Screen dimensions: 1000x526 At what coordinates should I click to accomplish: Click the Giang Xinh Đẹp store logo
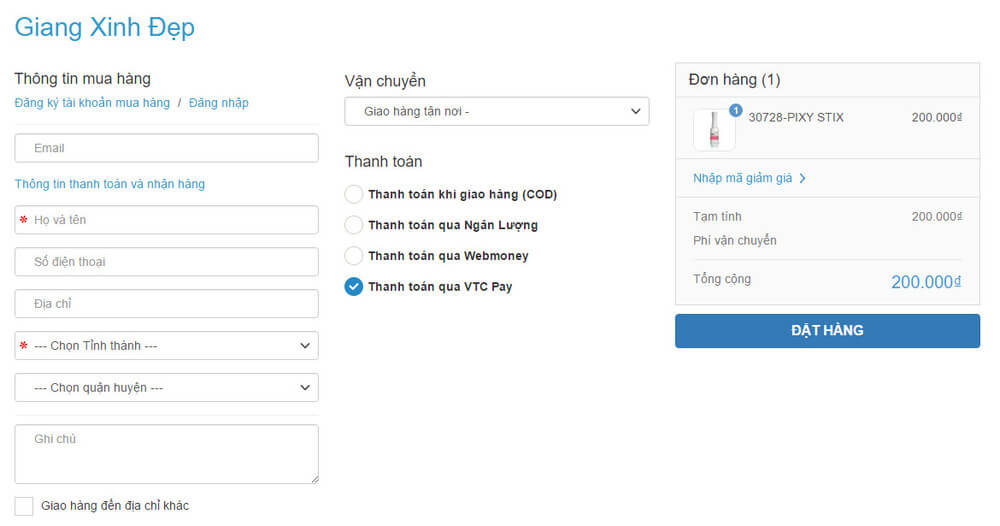click(x=105, y=27)
